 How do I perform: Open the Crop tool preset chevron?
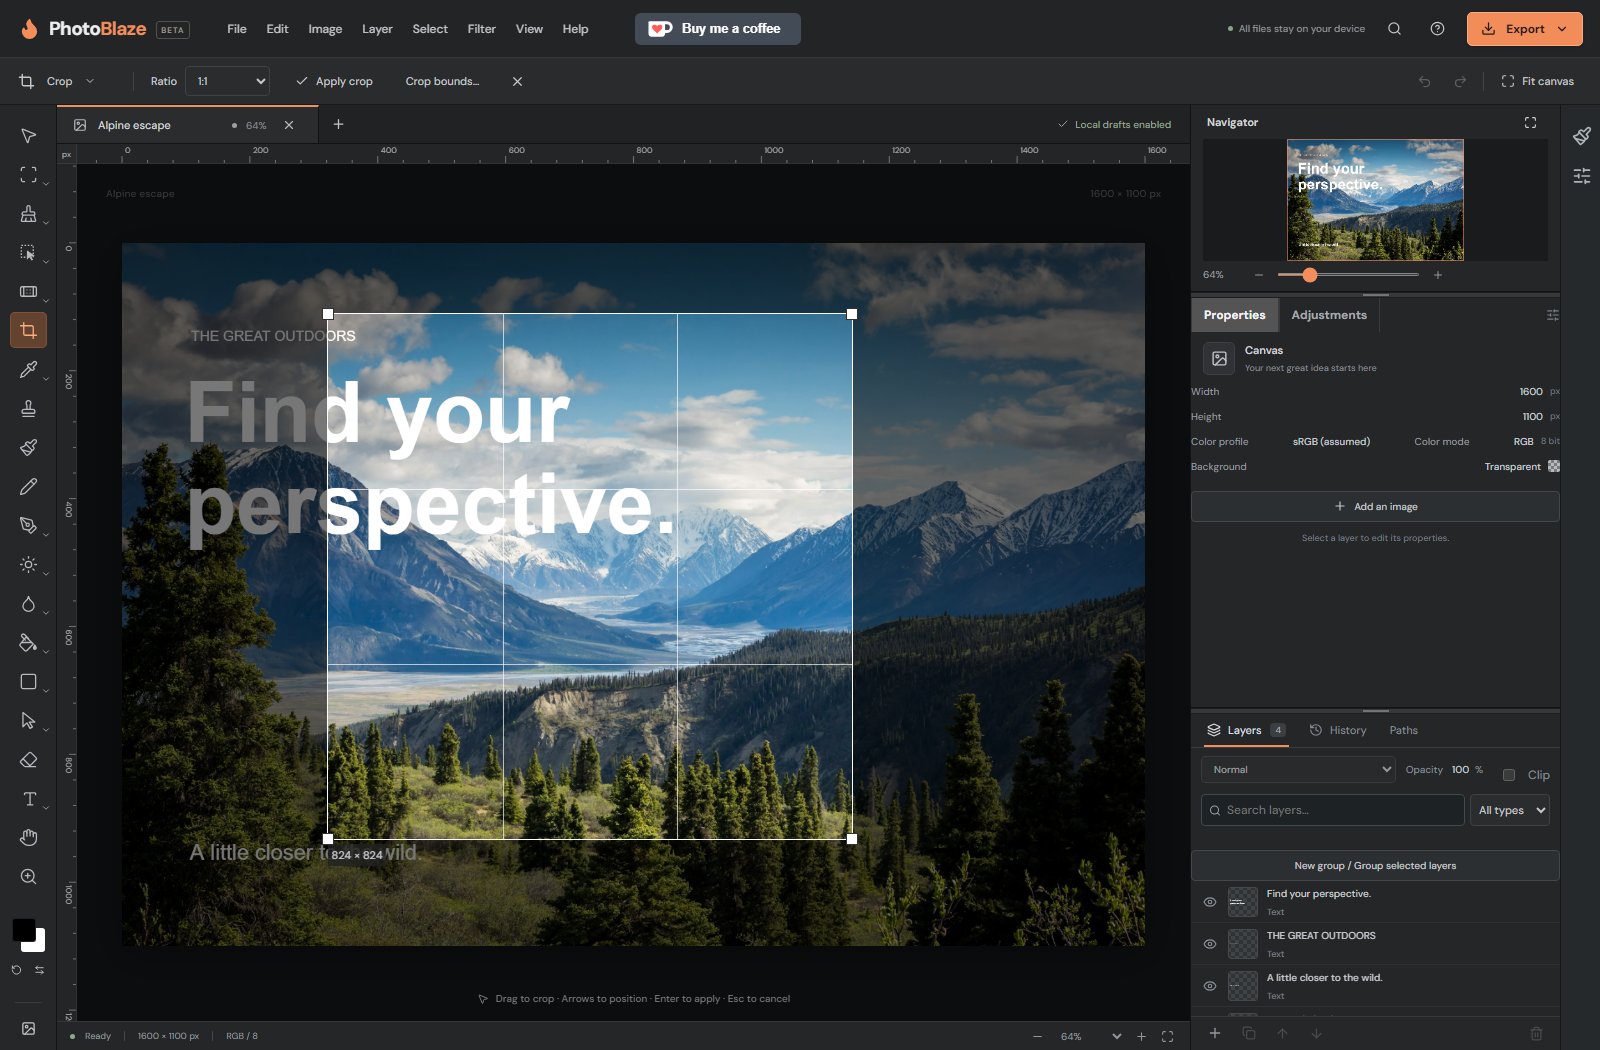pos(90,81)
